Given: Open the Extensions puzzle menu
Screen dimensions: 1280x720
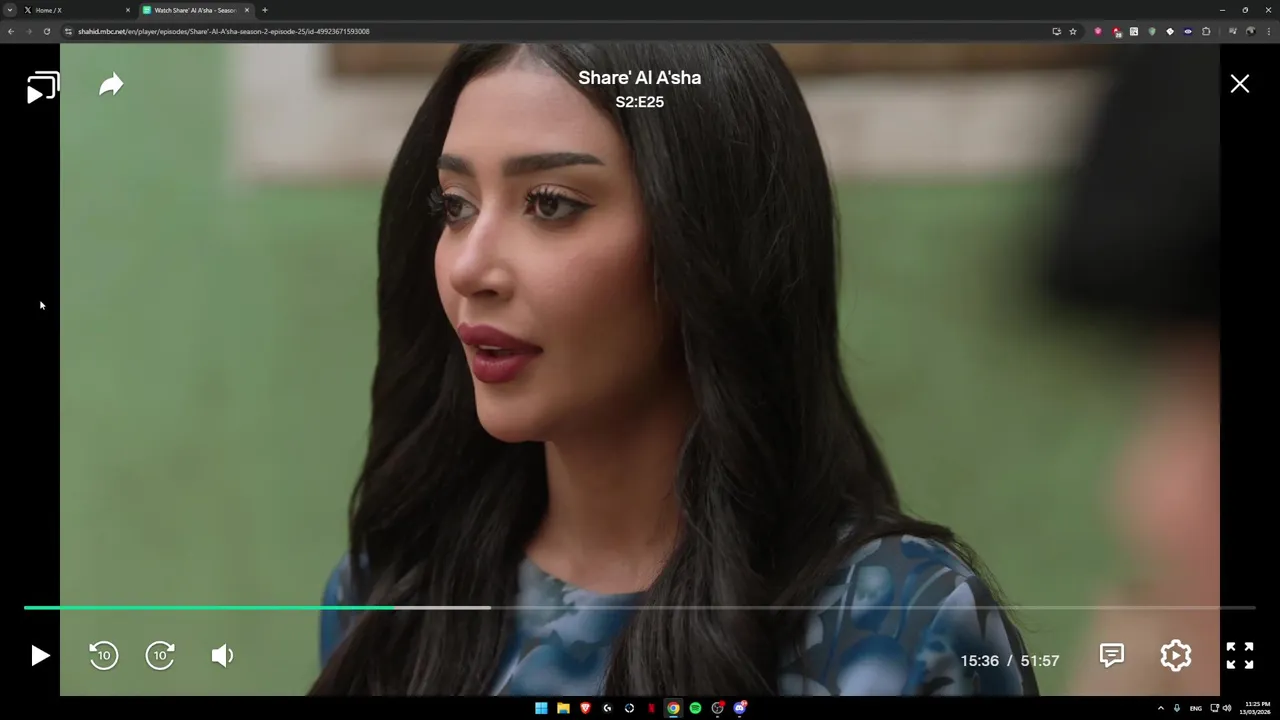Looking at the screenshot, I should [1206, 31].
